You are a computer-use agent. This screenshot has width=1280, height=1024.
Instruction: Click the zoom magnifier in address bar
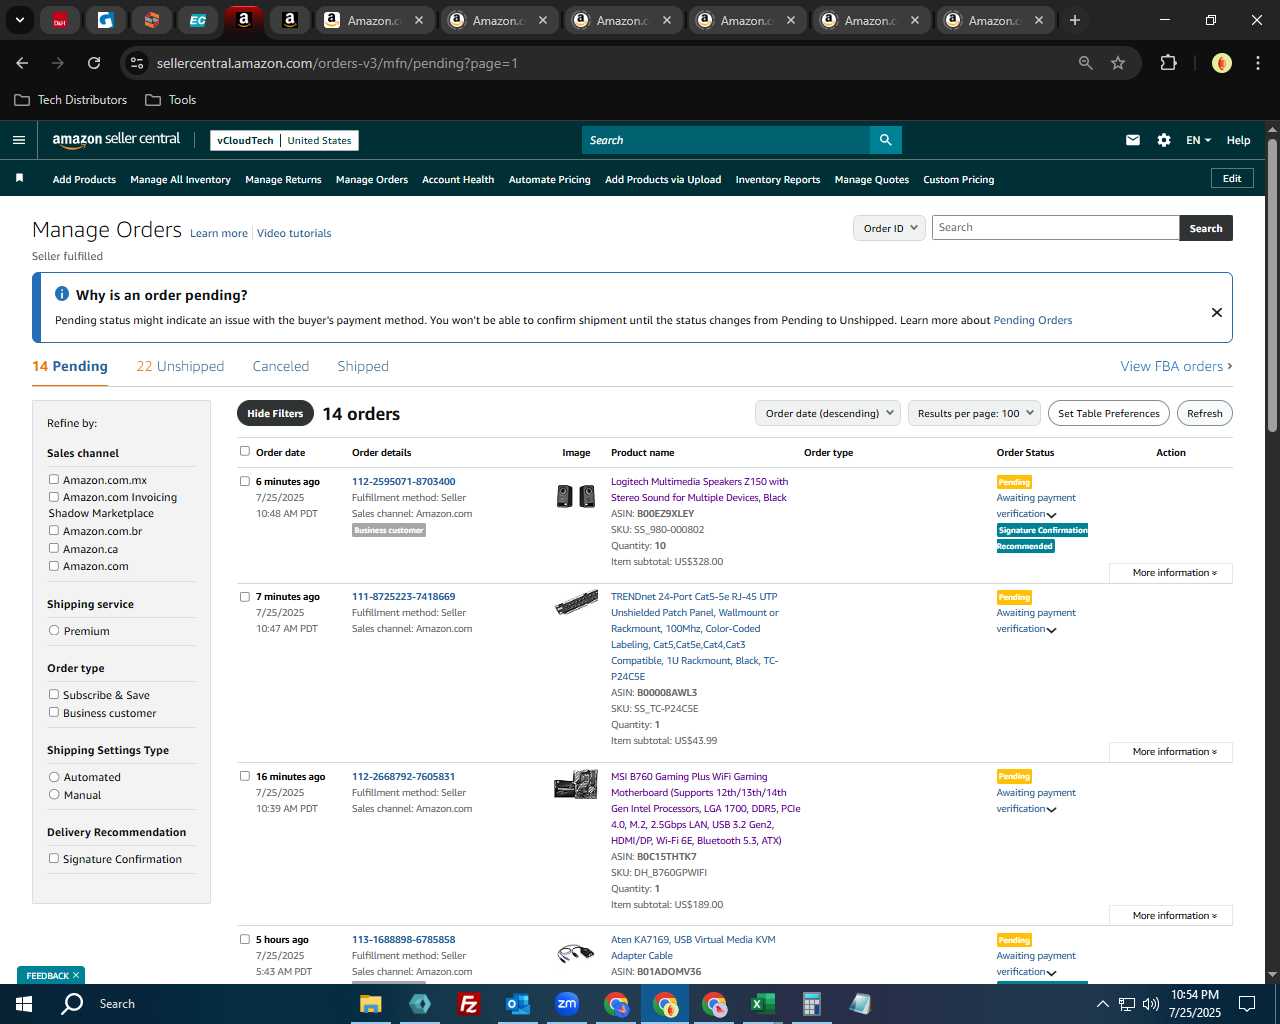click(x=1086, y=63)
